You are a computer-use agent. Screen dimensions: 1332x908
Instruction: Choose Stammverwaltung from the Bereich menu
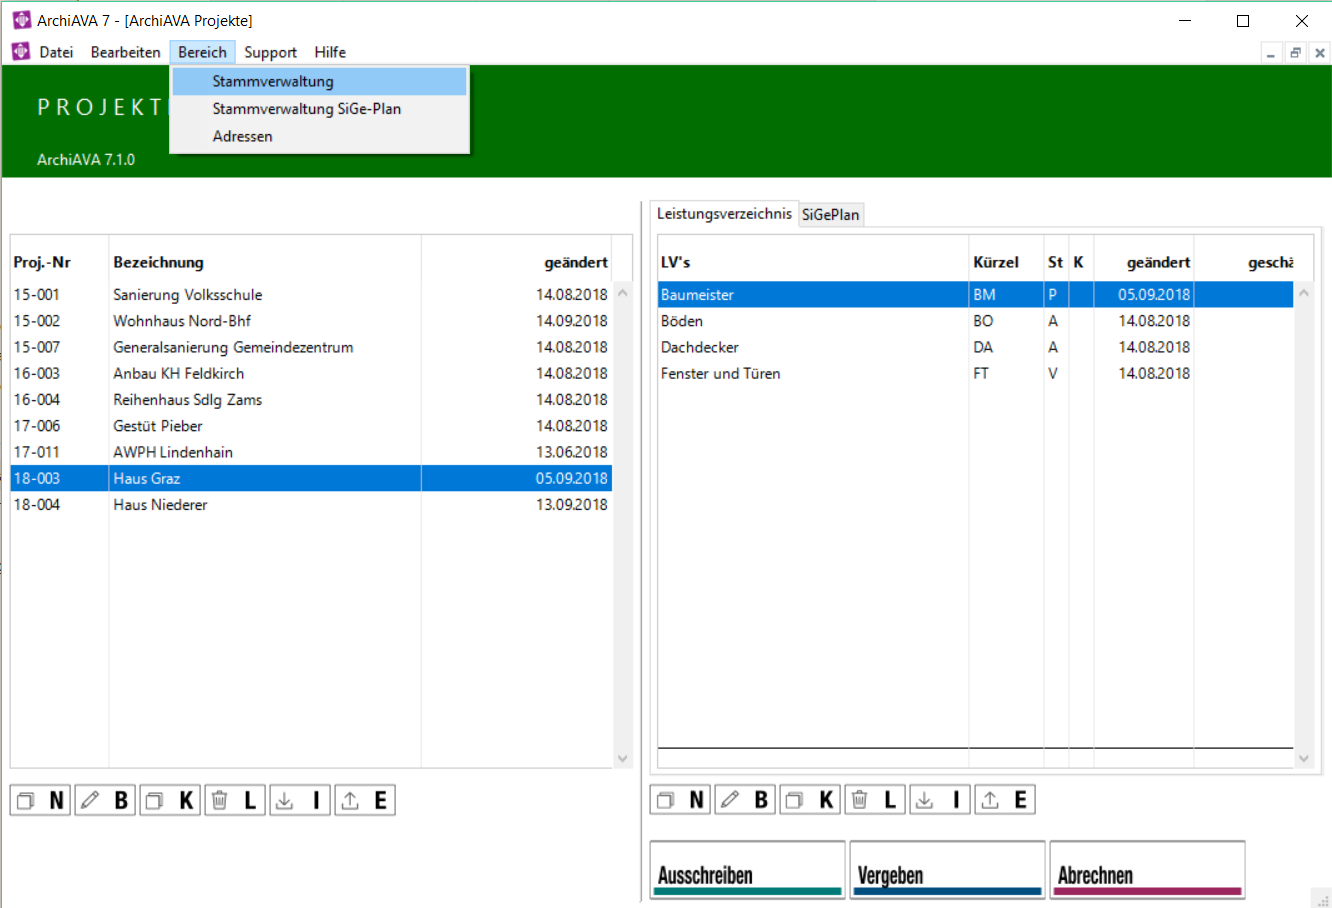pyautogui.click(x=319, y=81)
